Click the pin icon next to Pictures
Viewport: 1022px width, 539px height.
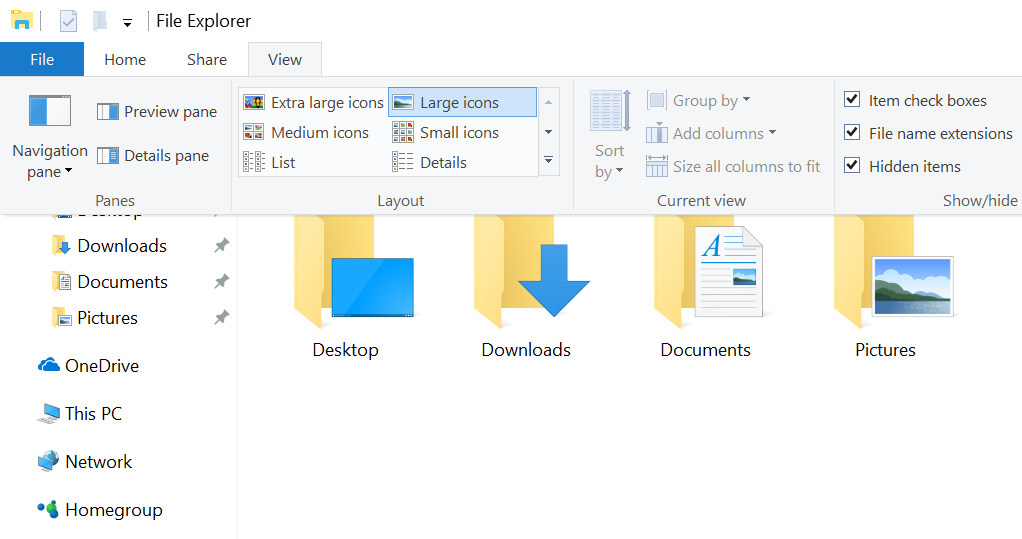(x=222, y=317)
